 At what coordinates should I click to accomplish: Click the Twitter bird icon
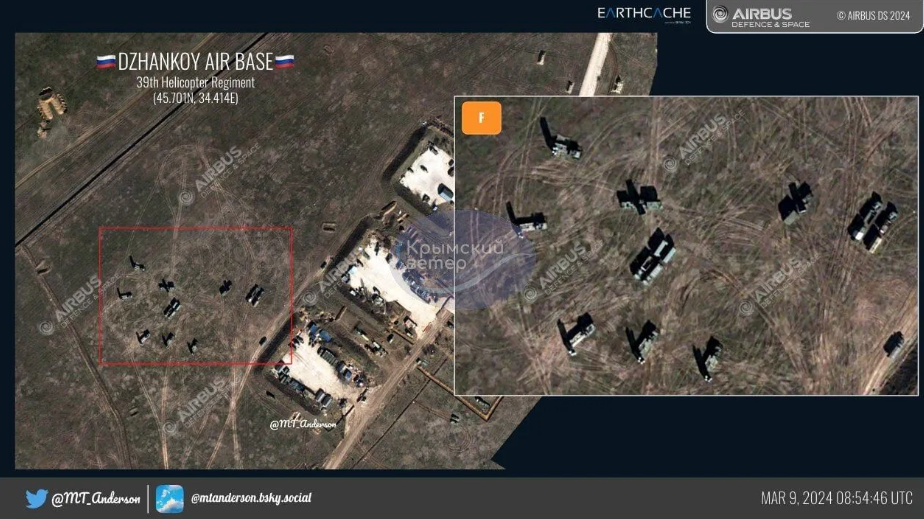click(36, 498)
